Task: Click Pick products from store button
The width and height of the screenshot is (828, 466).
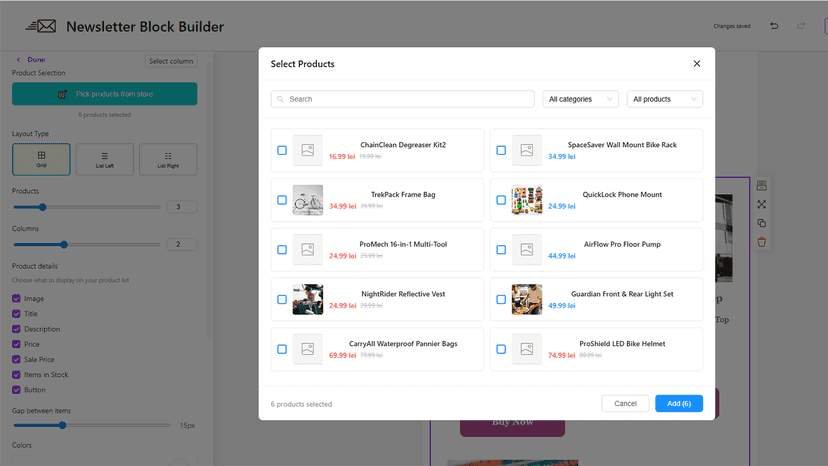Action: click(x=105, y=94)
